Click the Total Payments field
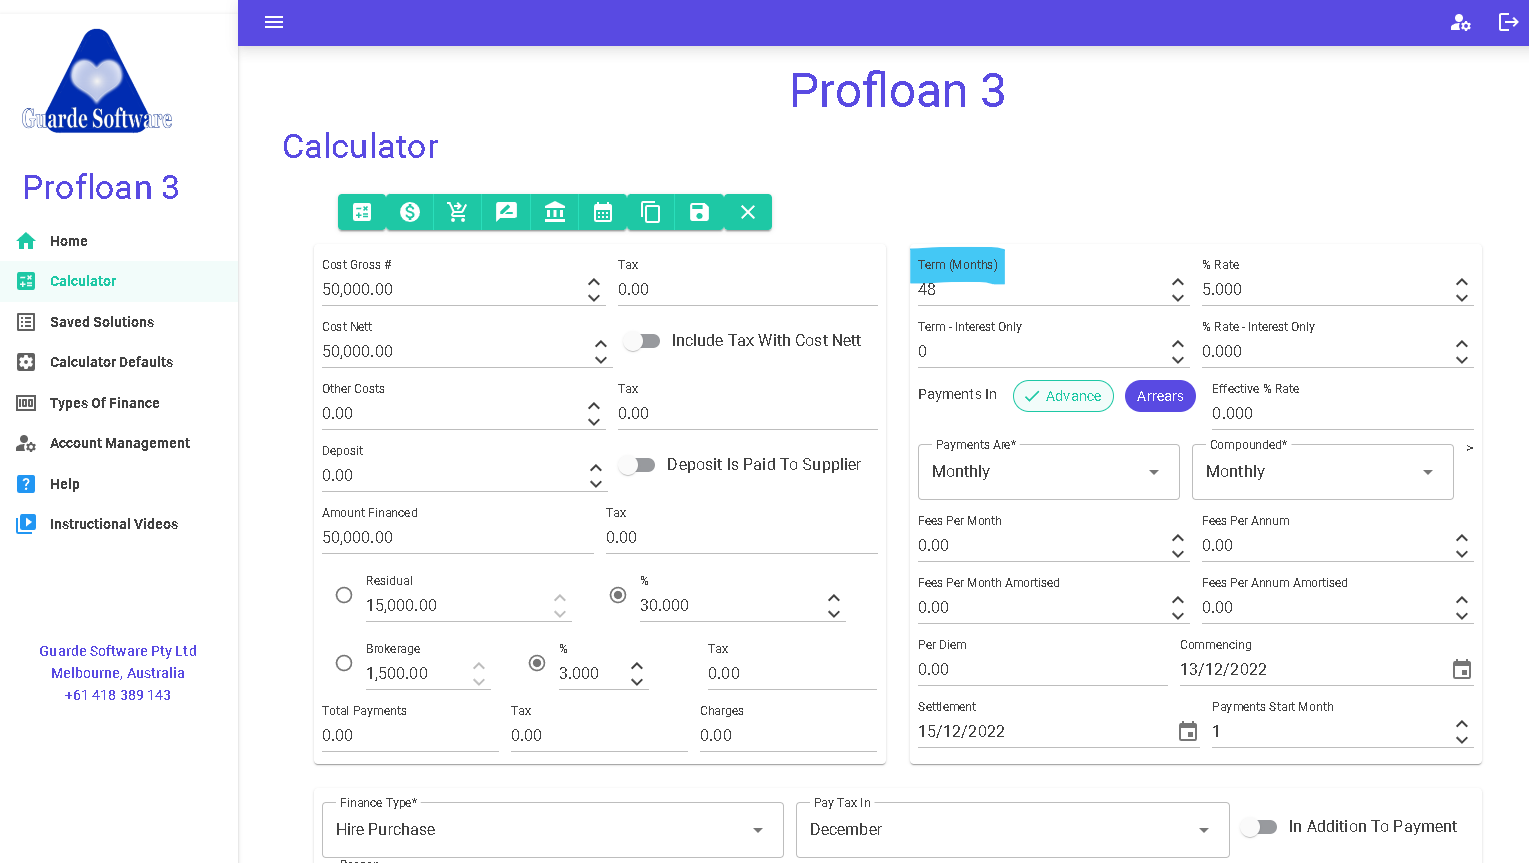1529x863 pixels. pyautogui.click(x=410, y=735)
